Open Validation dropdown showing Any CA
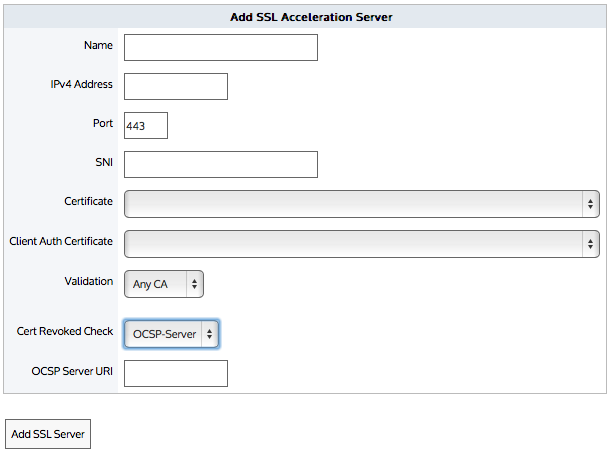 point(164,284)
